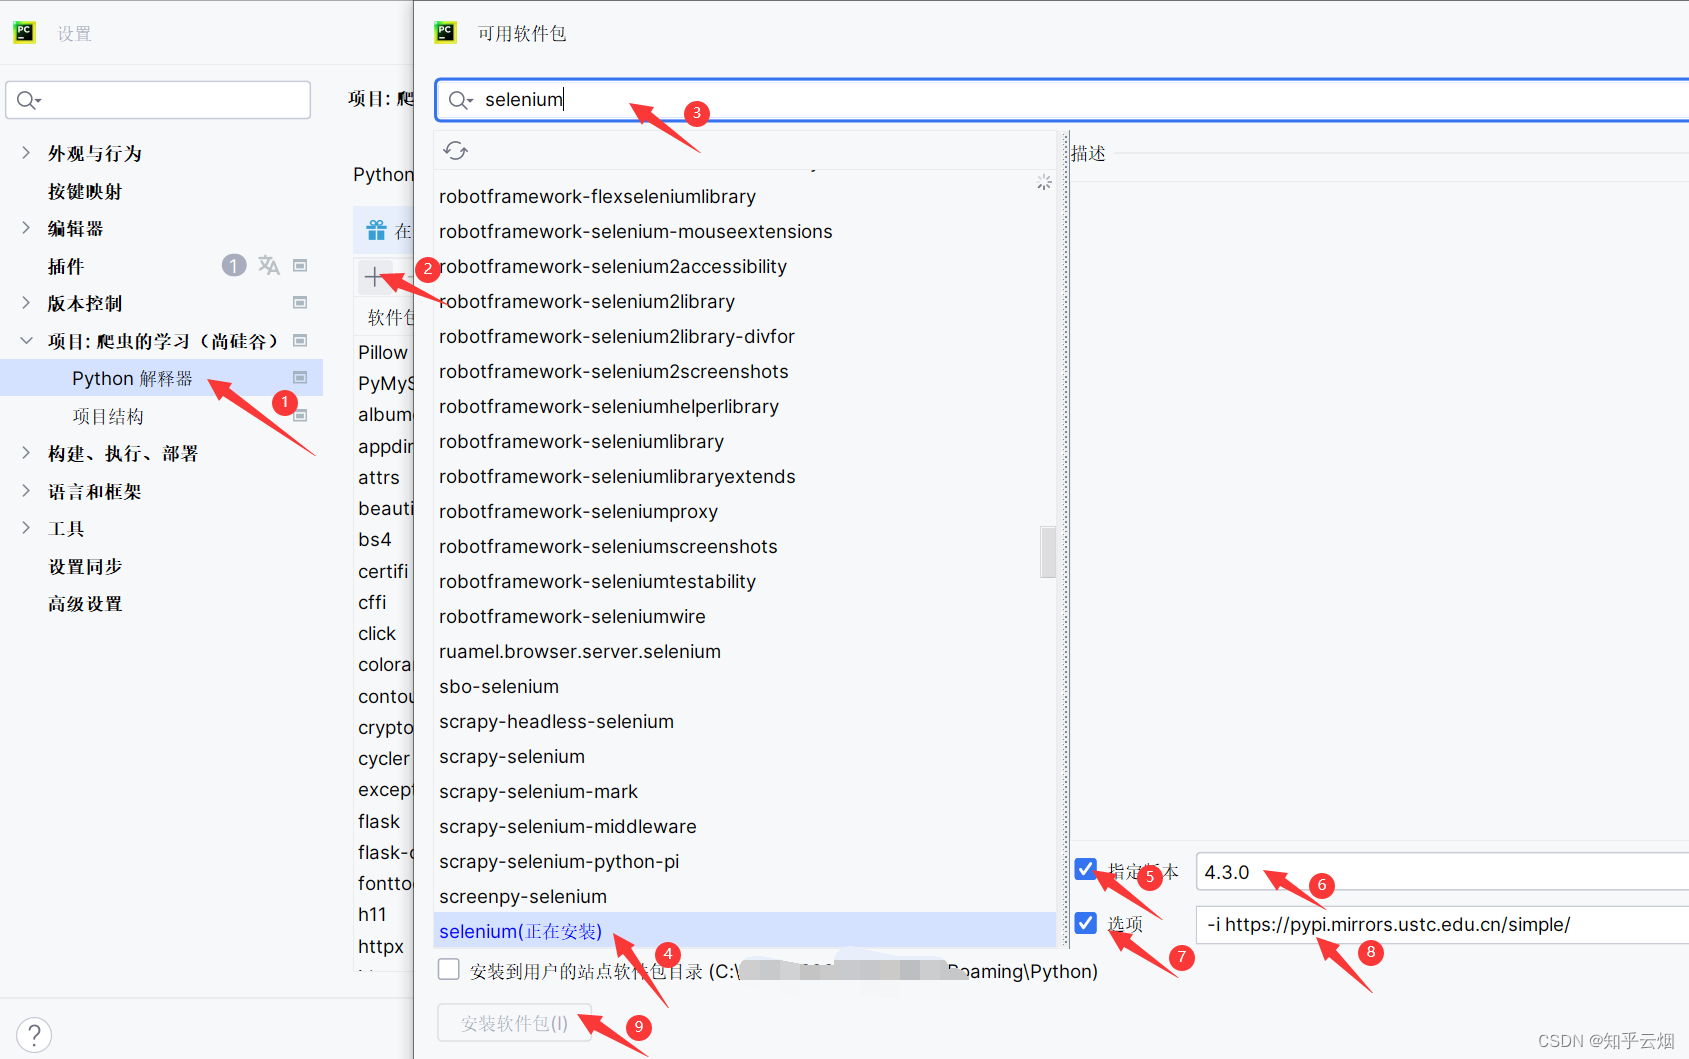The height and width of the screenshot is (1059, 1689).
Task: Select robotframework-seleniumscreenshots package
Action: pyautogui.click(x=608, y=546)
